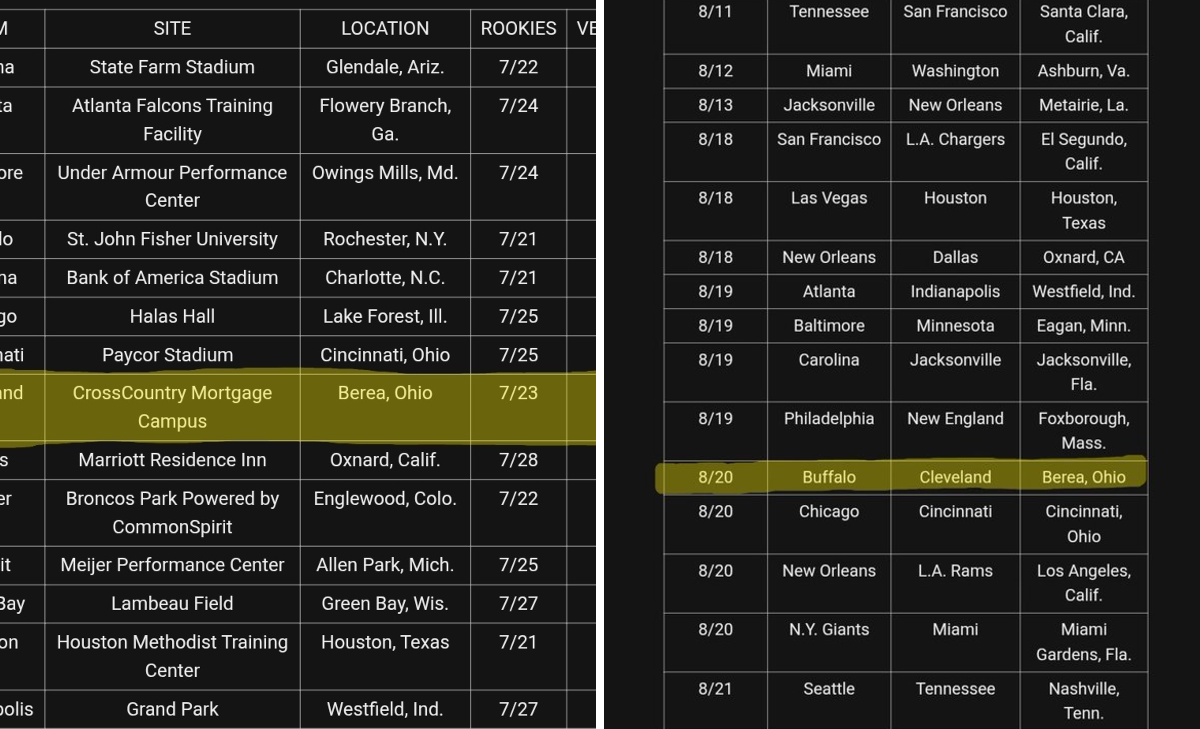1200x729 pixels.
Task: Select Nashville, Tenn. cell
Action: point(1084,700)
